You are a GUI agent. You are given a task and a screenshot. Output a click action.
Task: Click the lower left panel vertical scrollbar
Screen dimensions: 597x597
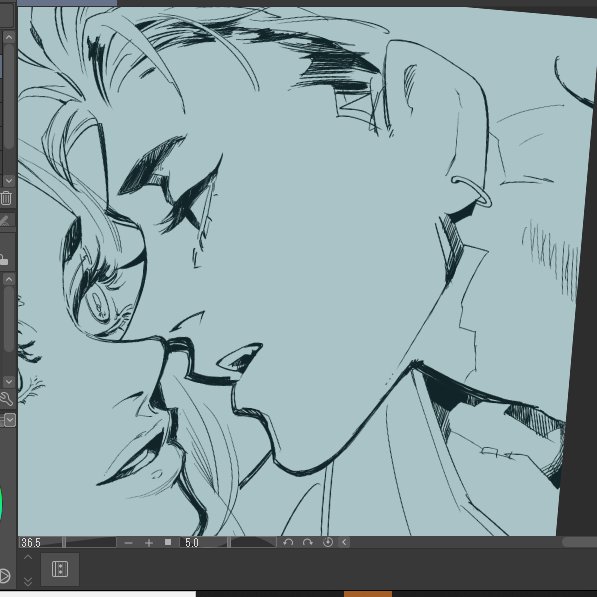[9, 319]
